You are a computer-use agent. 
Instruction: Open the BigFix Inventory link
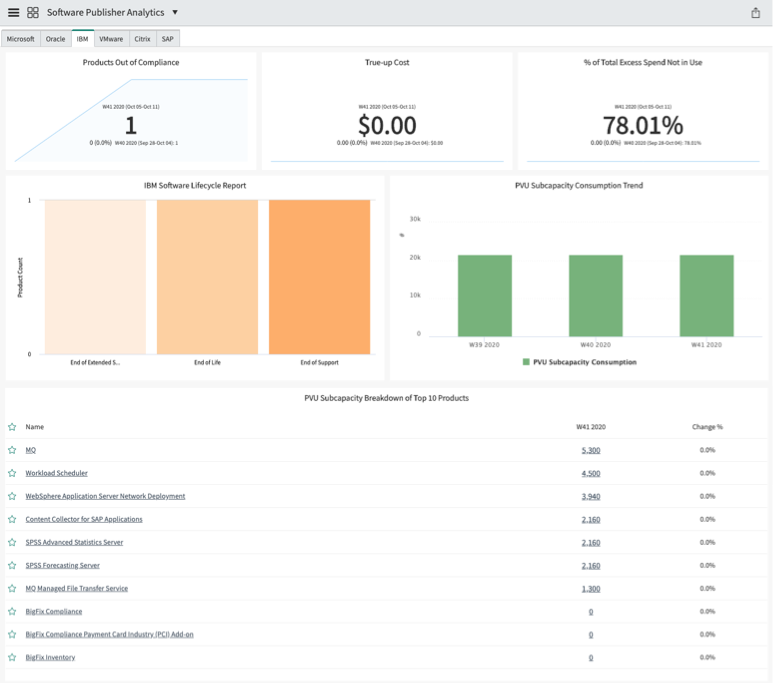coord(50,657)
